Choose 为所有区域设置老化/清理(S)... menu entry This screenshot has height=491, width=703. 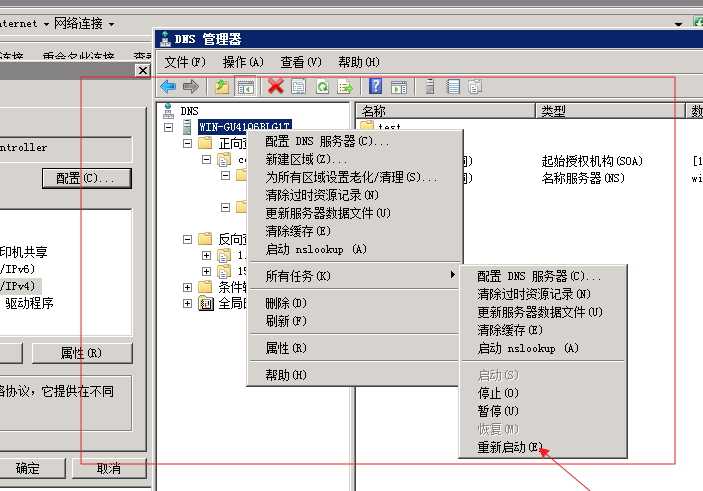[354, 177]
